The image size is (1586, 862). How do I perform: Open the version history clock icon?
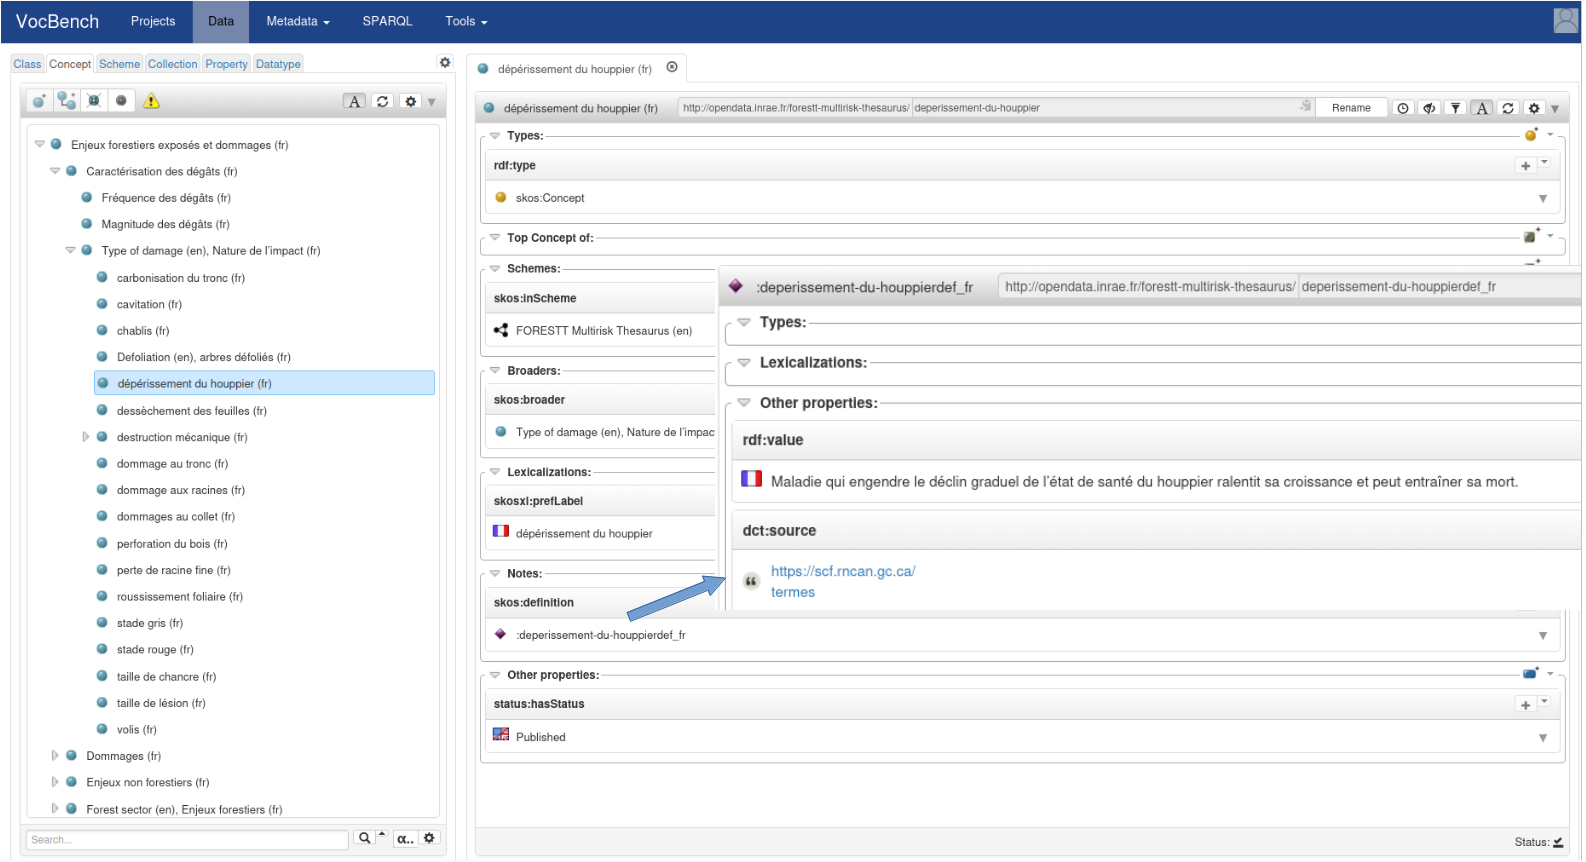point(1403,108)
